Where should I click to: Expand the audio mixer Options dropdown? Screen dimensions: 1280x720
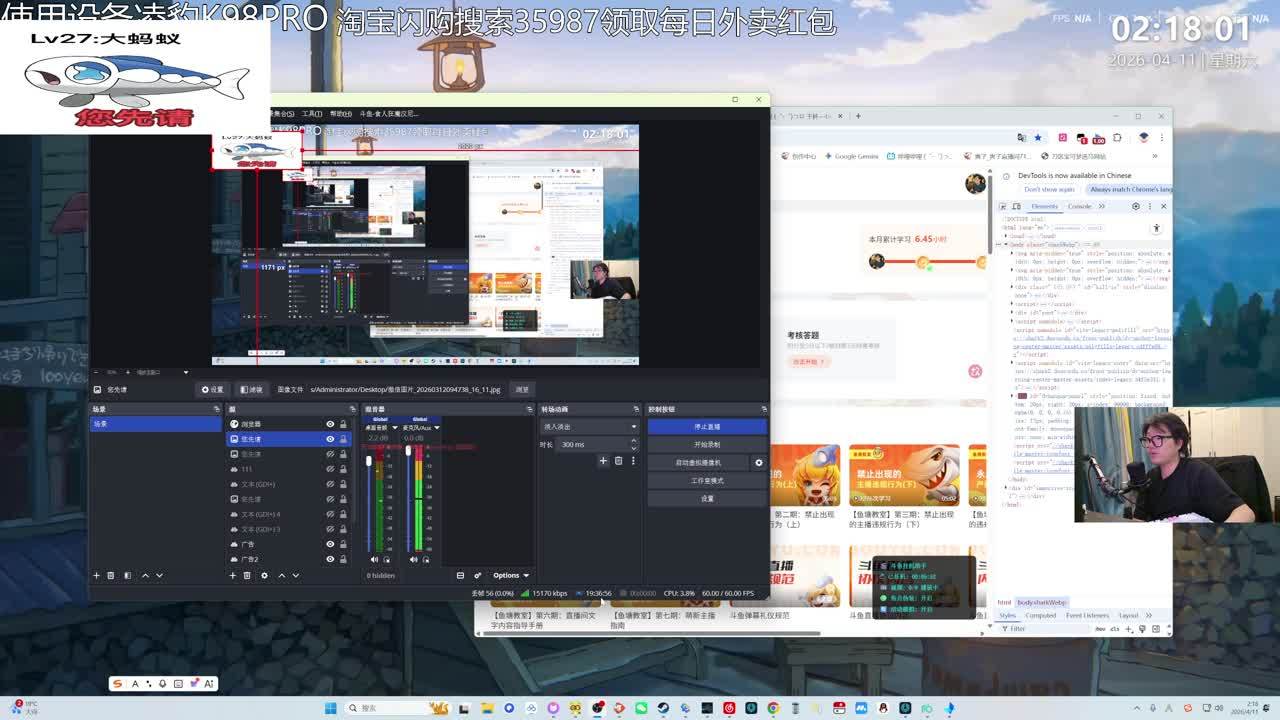(x=510, y=575)
